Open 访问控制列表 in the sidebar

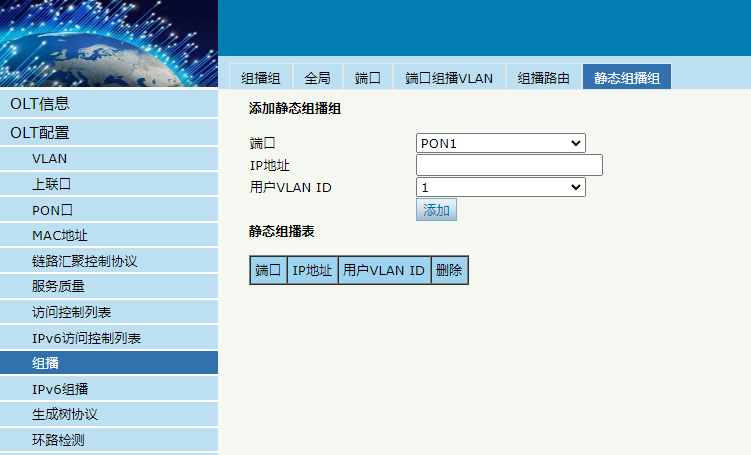coord(109,312)
